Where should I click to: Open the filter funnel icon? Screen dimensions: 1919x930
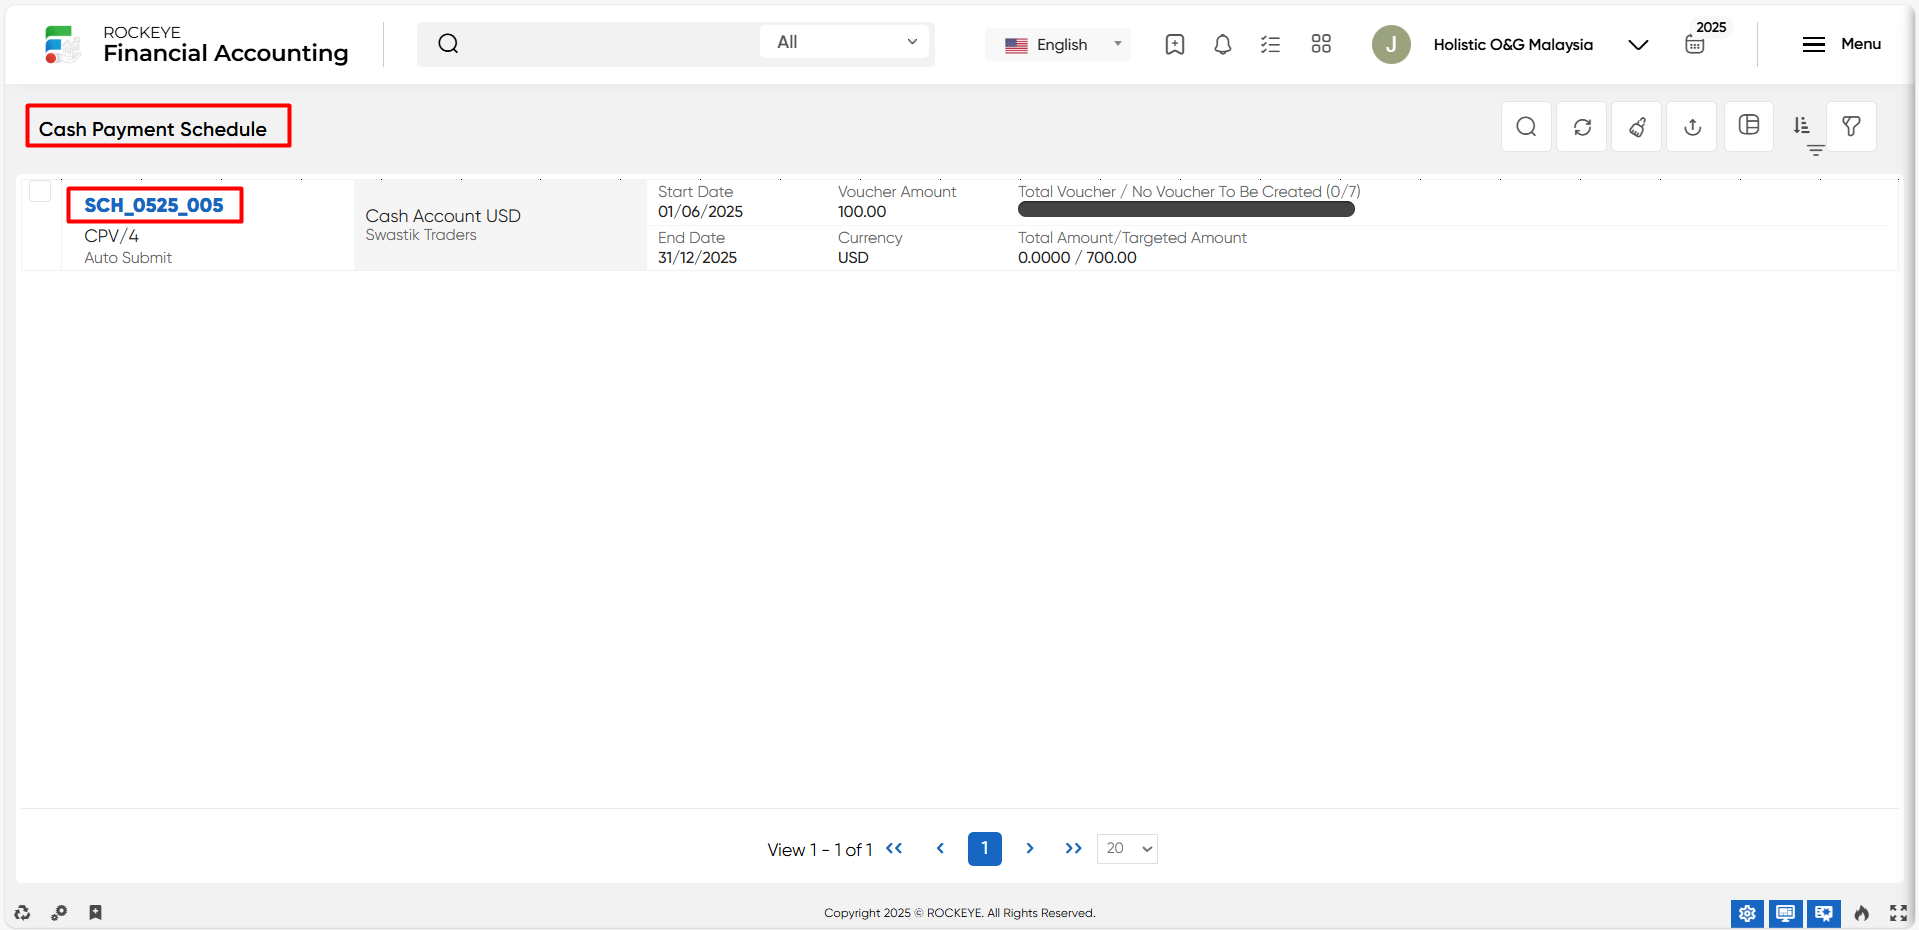1852,126
